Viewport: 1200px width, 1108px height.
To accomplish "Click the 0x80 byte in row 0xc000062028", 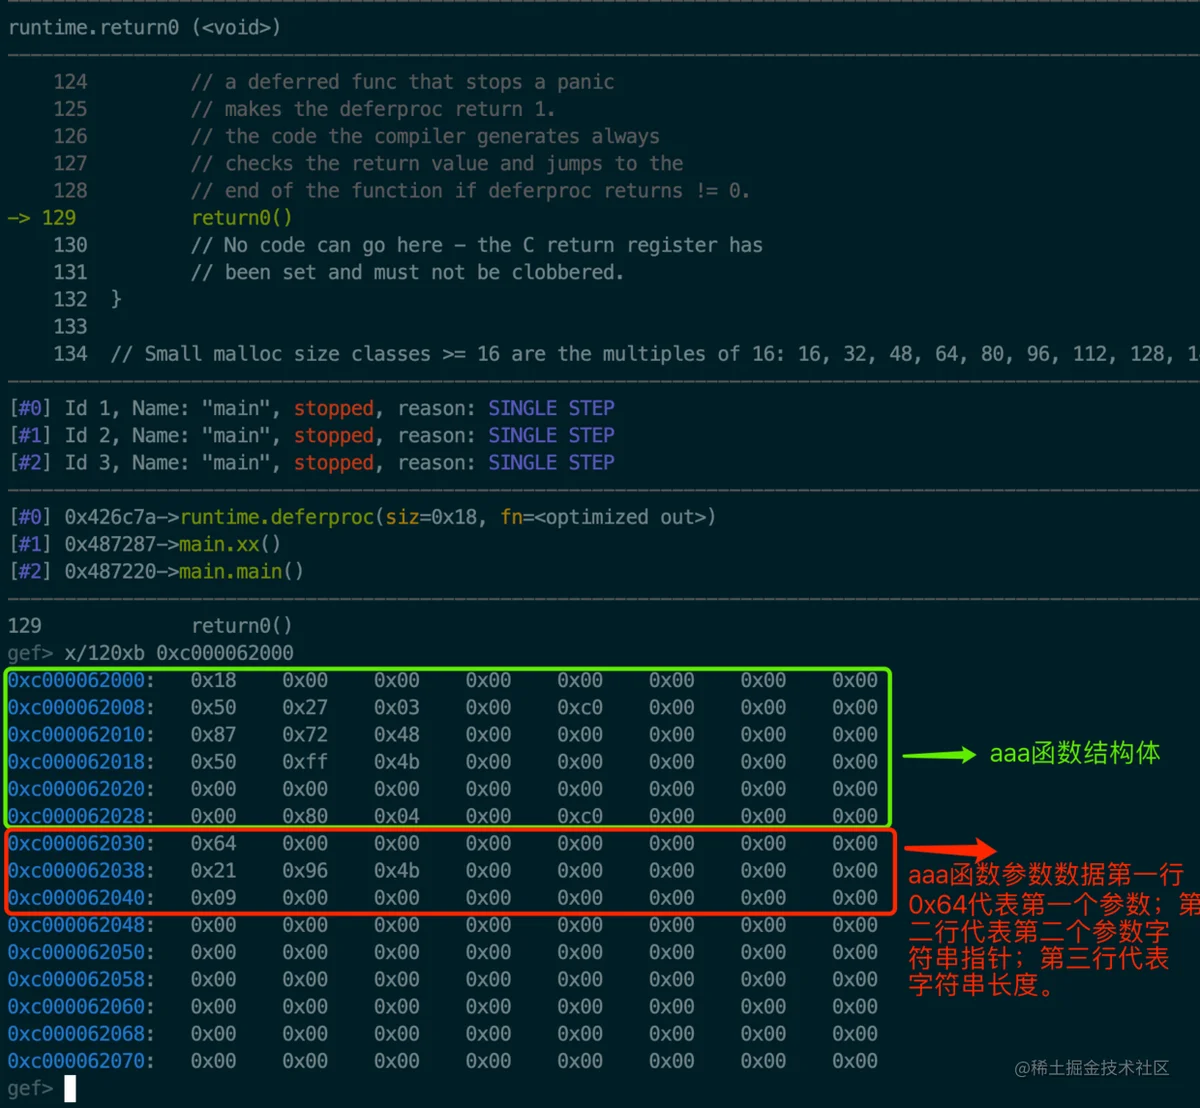I will (305, 816).
